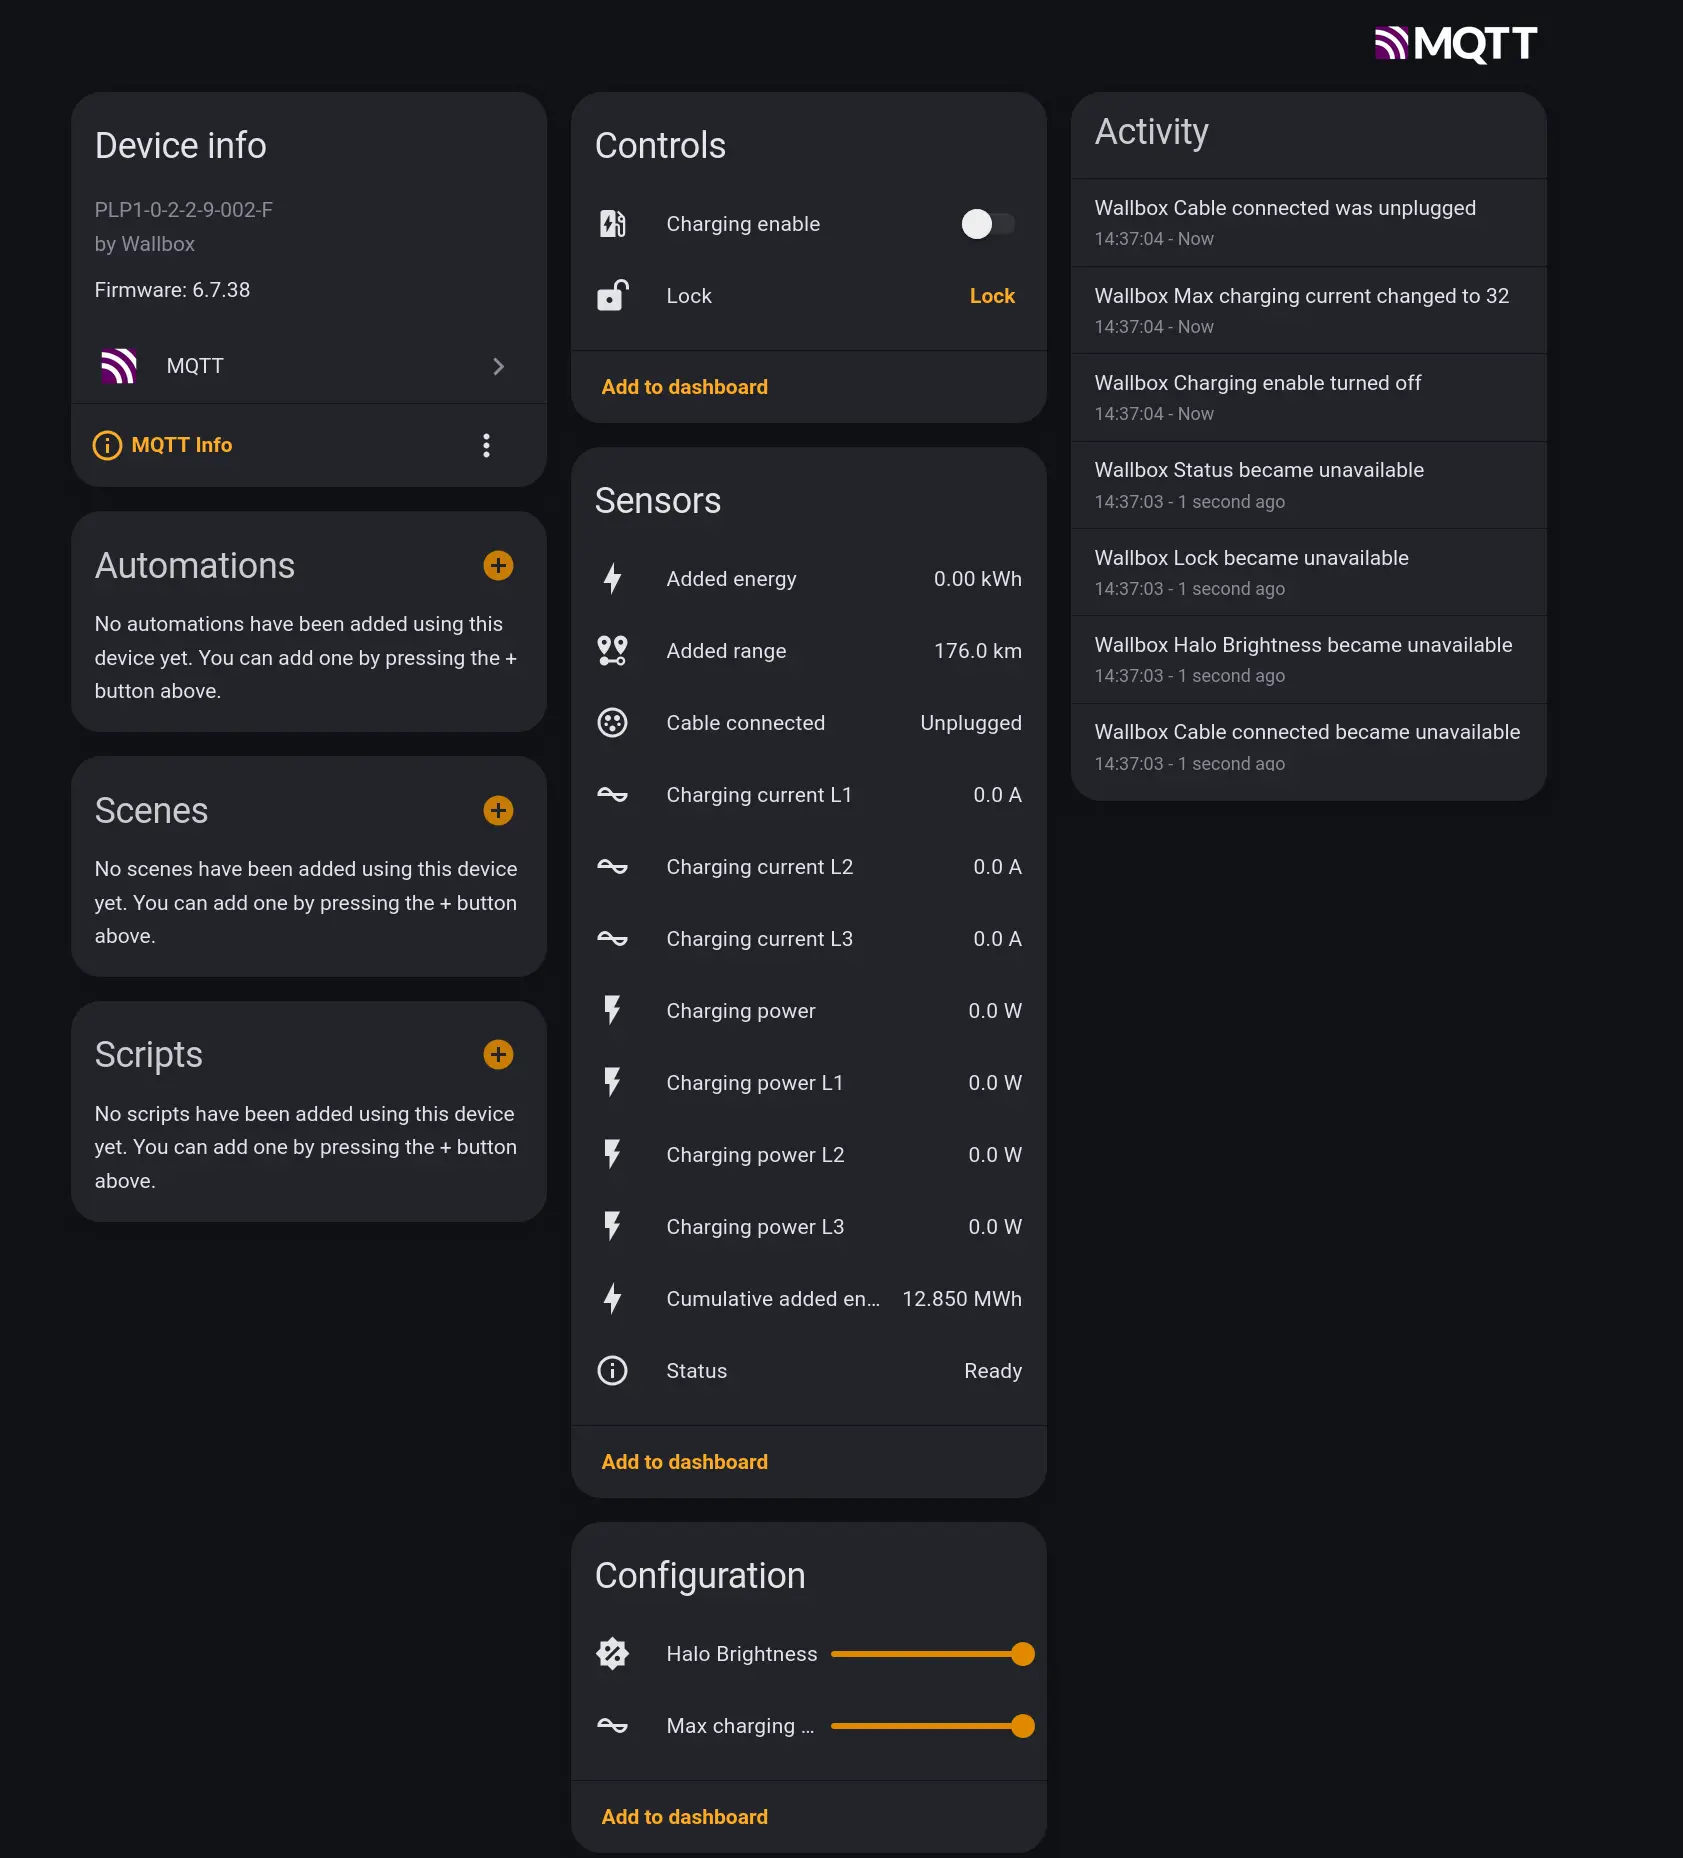Viewport: 1683px width, 1858px height.
Task: Click the Lock open padlock icon
Action: (x=612, y=296)
